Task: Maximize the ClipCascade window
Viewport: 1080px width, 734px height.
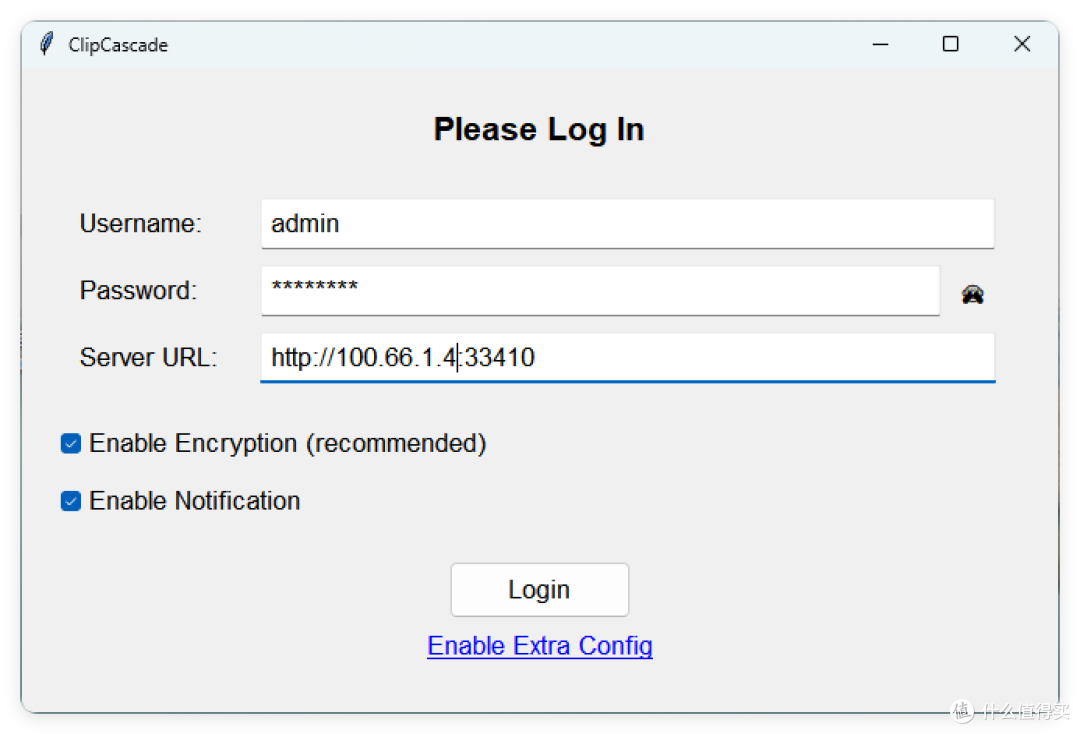Action: (951, 44)
